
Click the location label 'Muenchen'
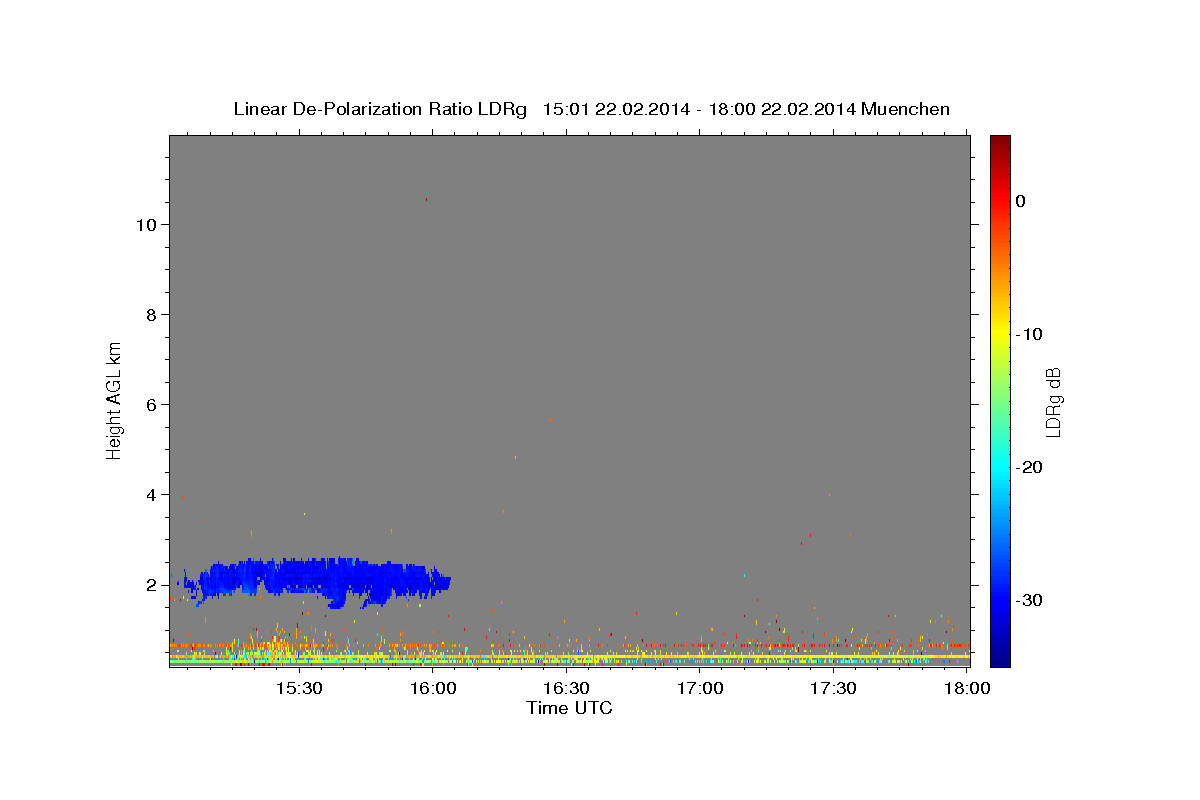(x=906, y=109)
